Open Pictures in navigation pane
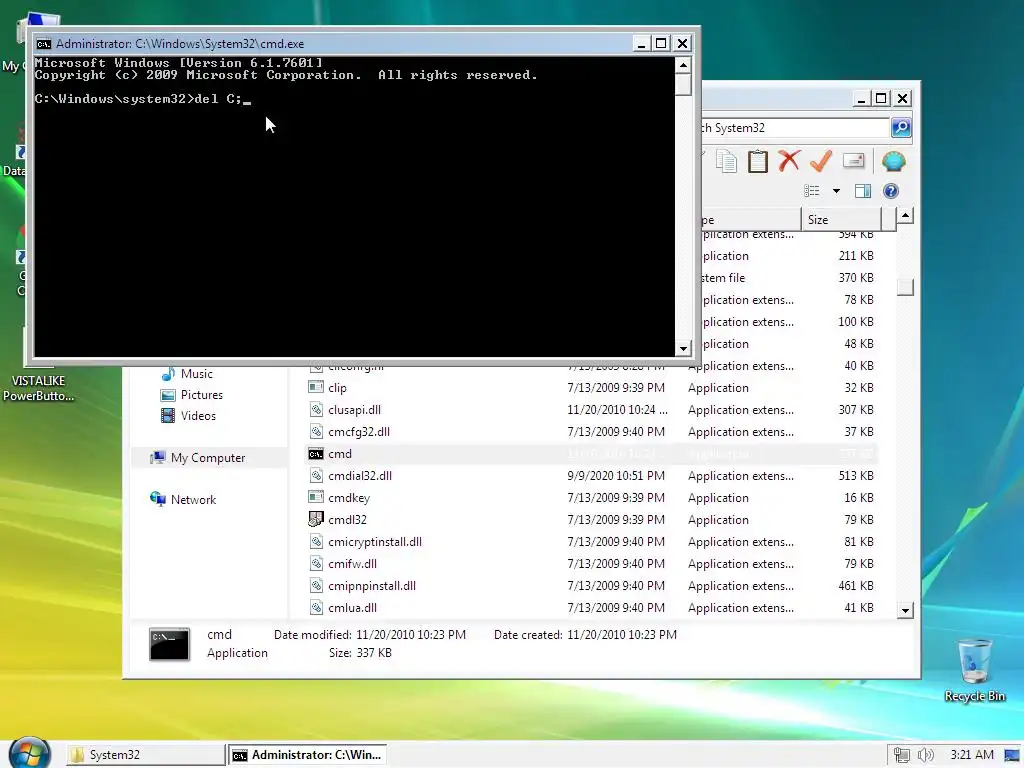1024x768 pixels. [191, 394]
